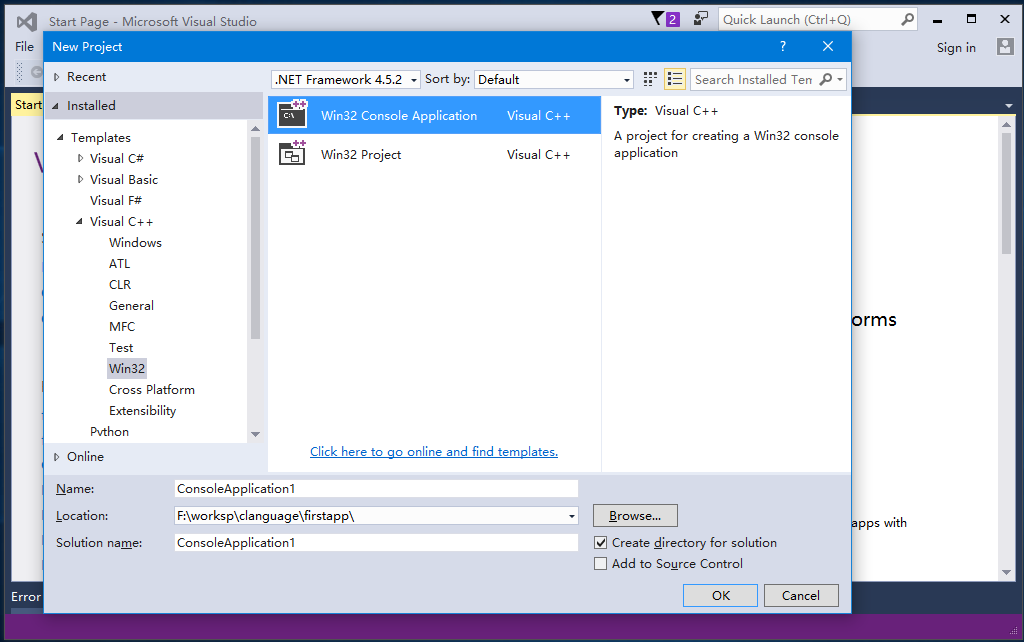
Task: Open the .NET Framework version dropdown
Action: 345,80
